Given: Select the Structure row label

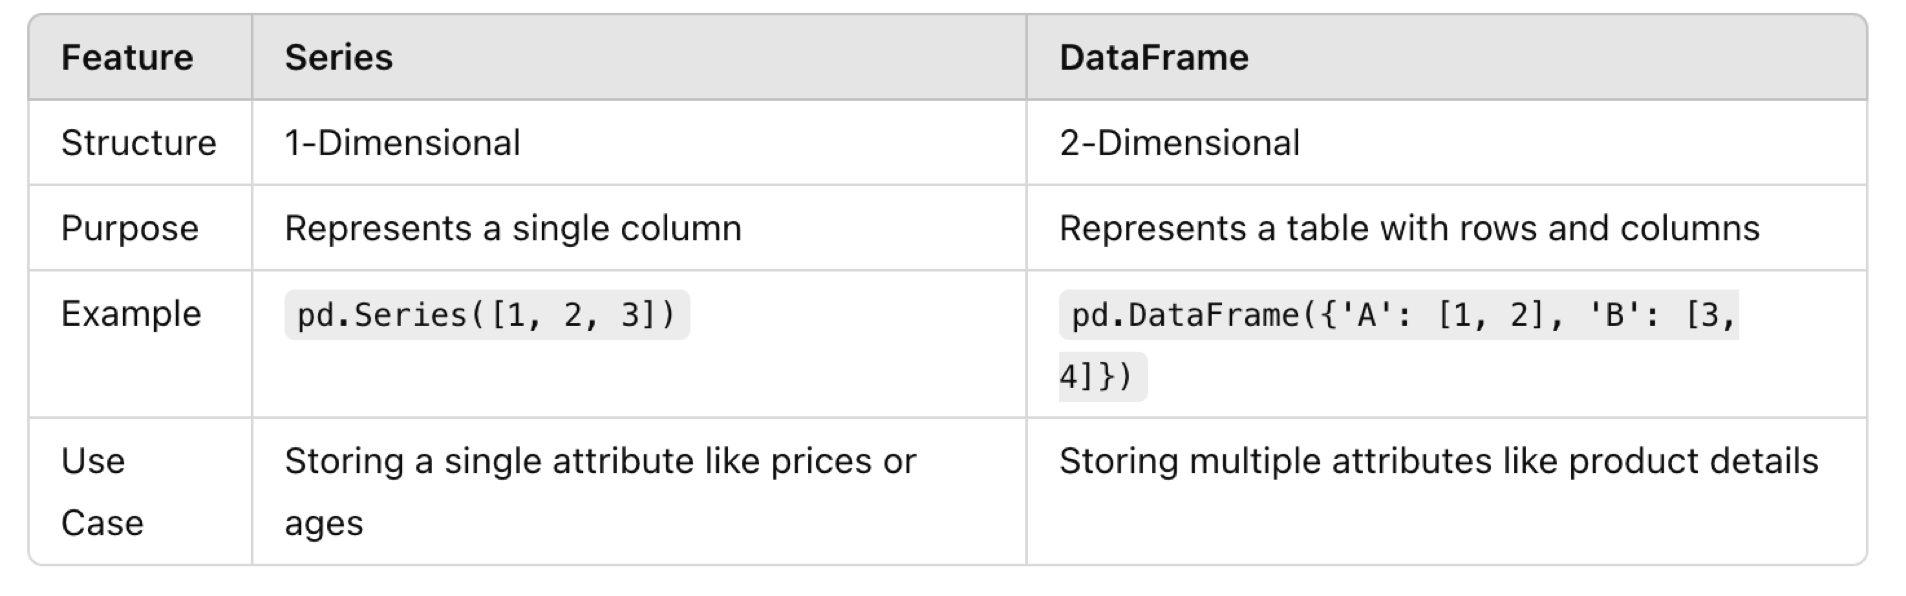Looking at the screenshot, I should [139, 143].
